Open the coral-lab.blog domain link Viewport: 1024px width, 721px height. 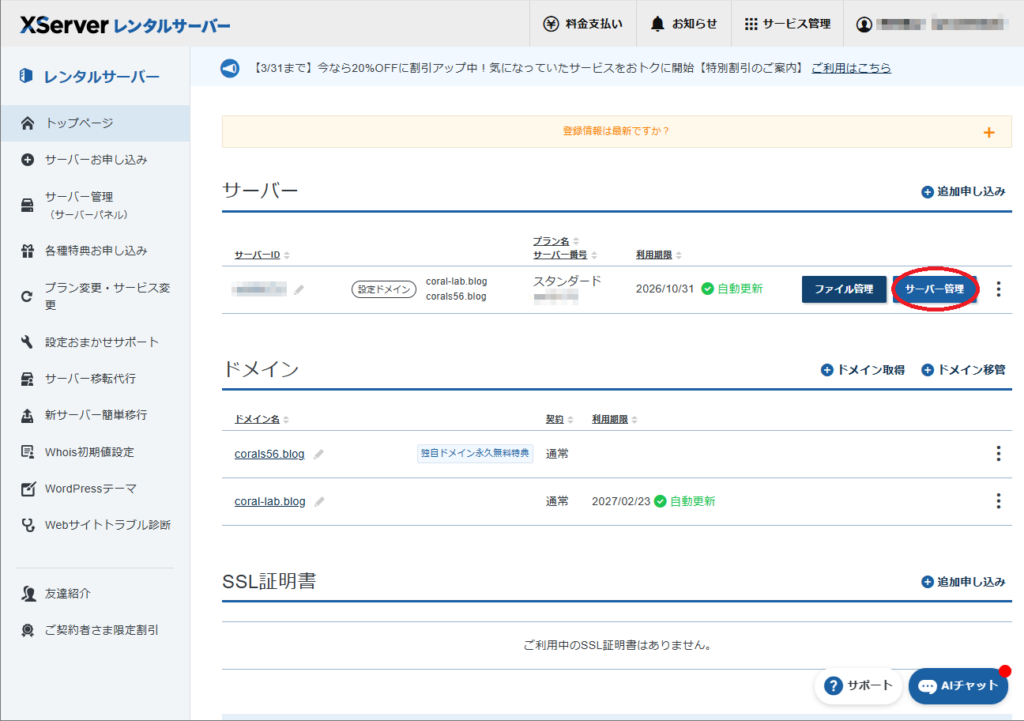[x=270, y=501]
